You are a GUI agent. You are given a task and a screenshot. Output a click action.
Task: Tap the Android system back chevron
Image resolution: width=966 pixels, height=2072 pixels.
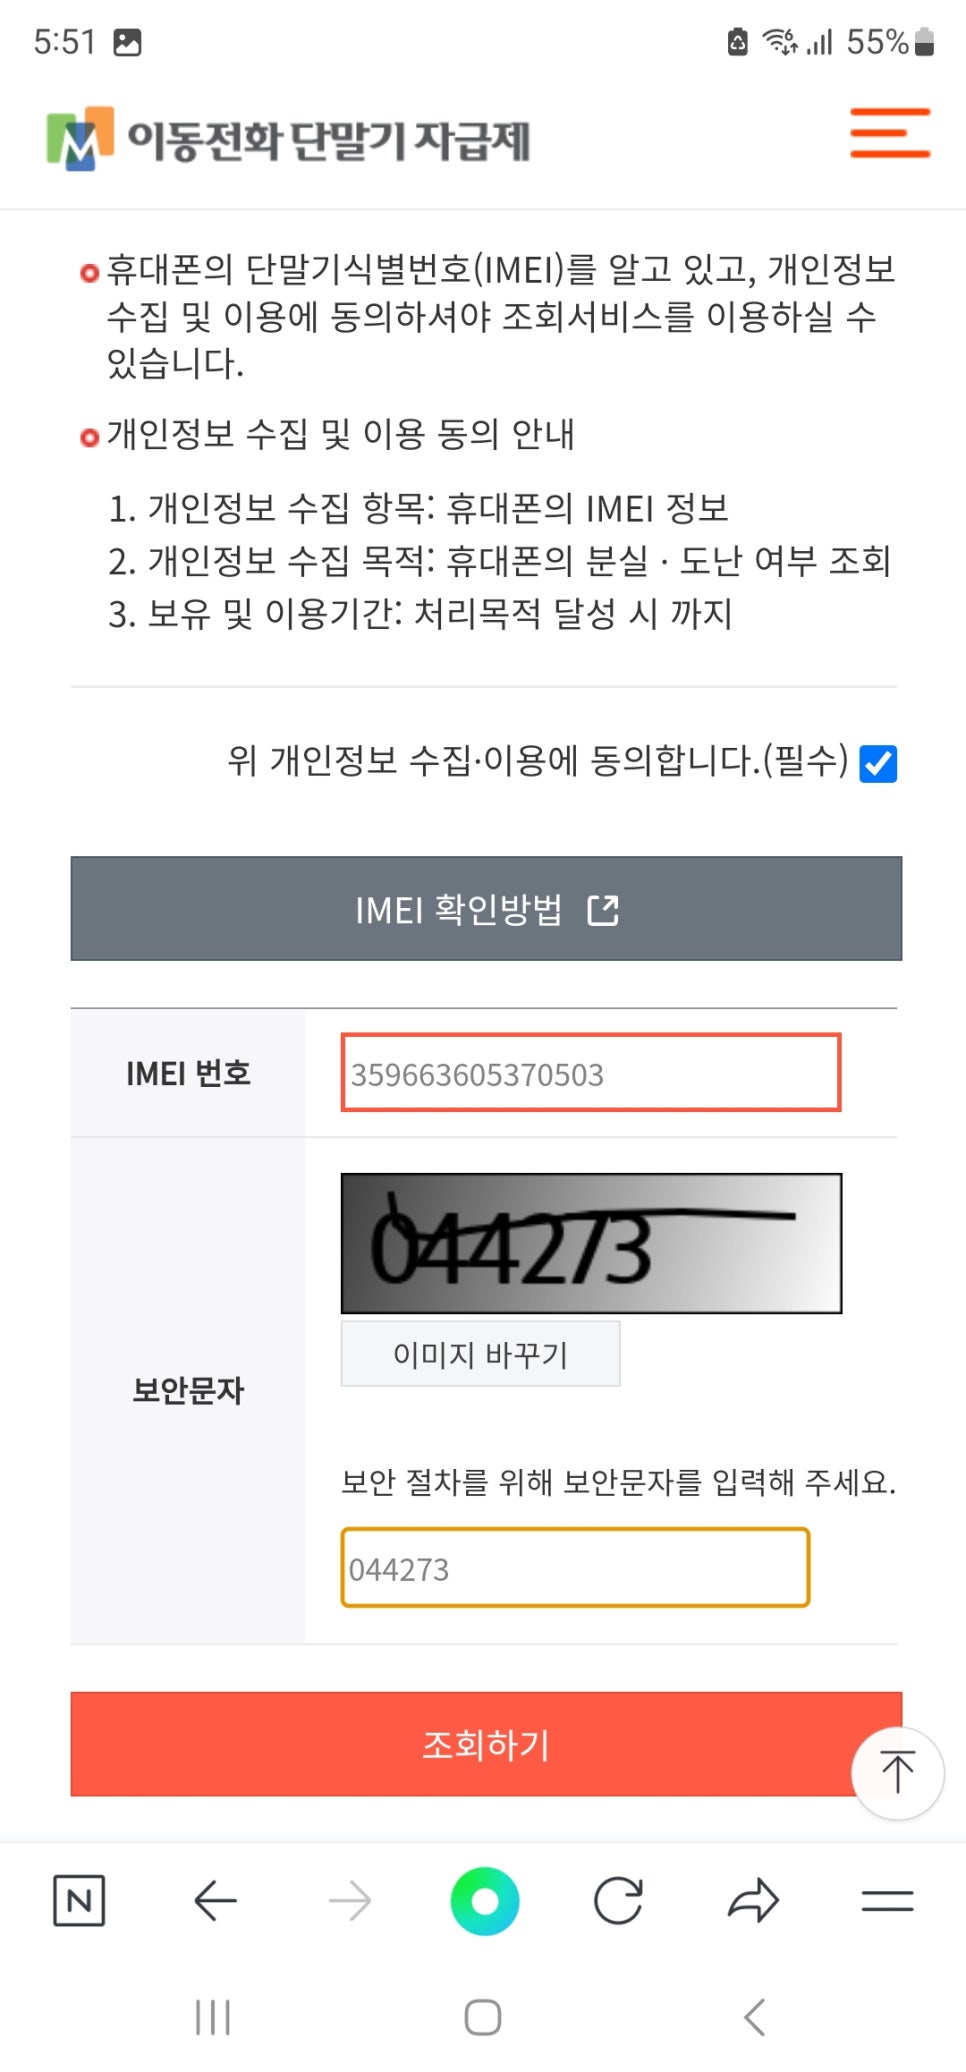pyautogui.click(x=755, y=2017)
